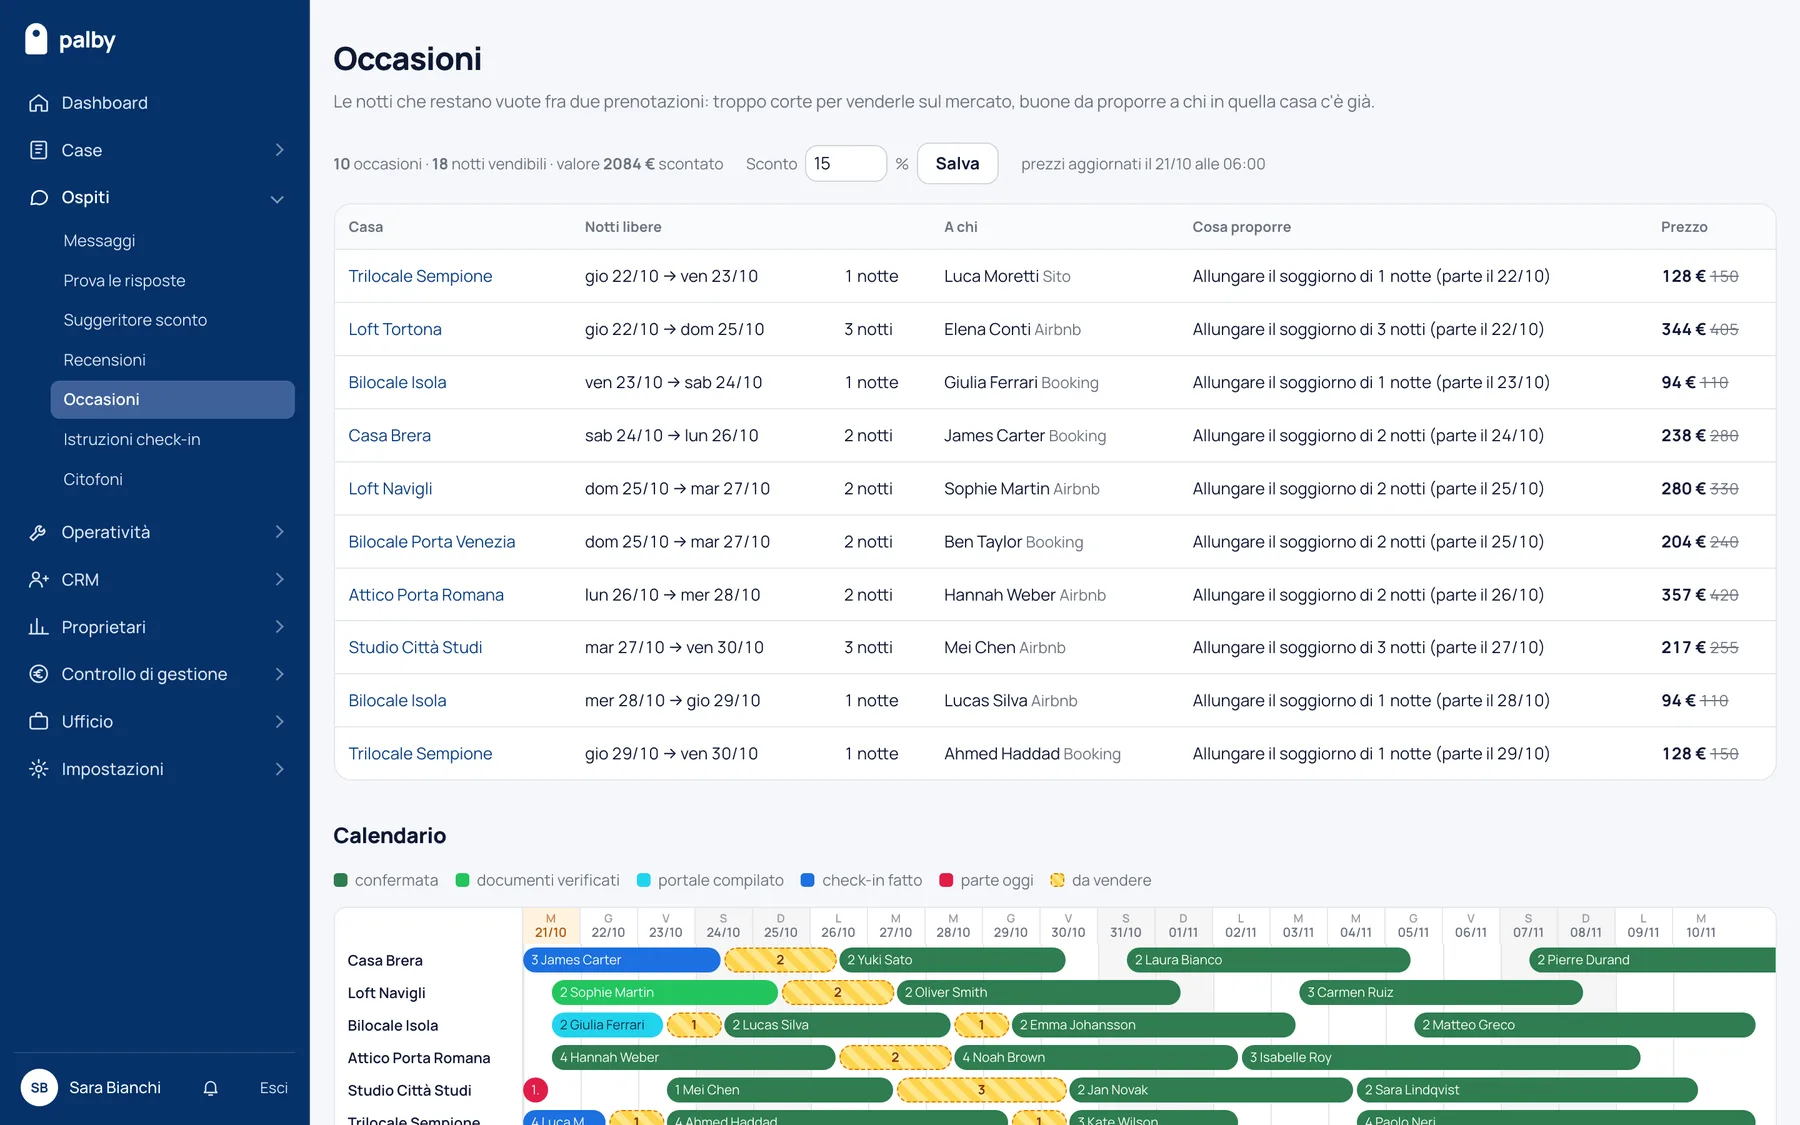Image resolution: width=1800 pixels, height=1125 pixels.
Task: Click the CRM person-plus icon
Action: 39,579
